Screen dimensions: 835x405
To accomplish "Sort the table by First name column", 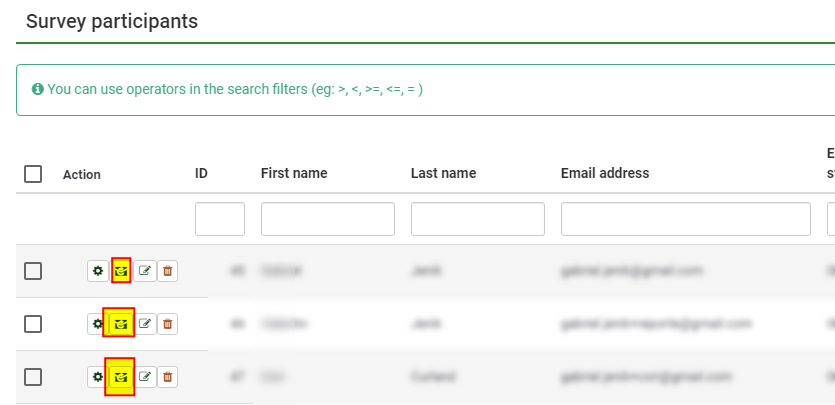I will point(294,173).
